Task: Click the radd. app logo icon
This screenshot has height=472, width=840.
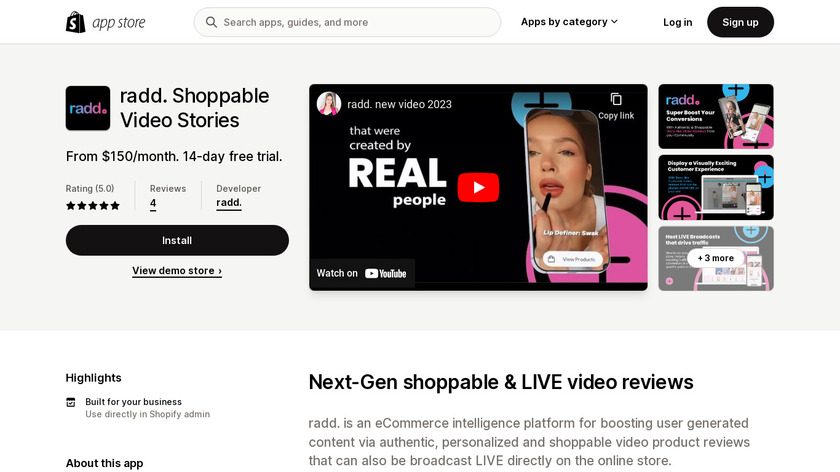Action: [x=88, y=108]
